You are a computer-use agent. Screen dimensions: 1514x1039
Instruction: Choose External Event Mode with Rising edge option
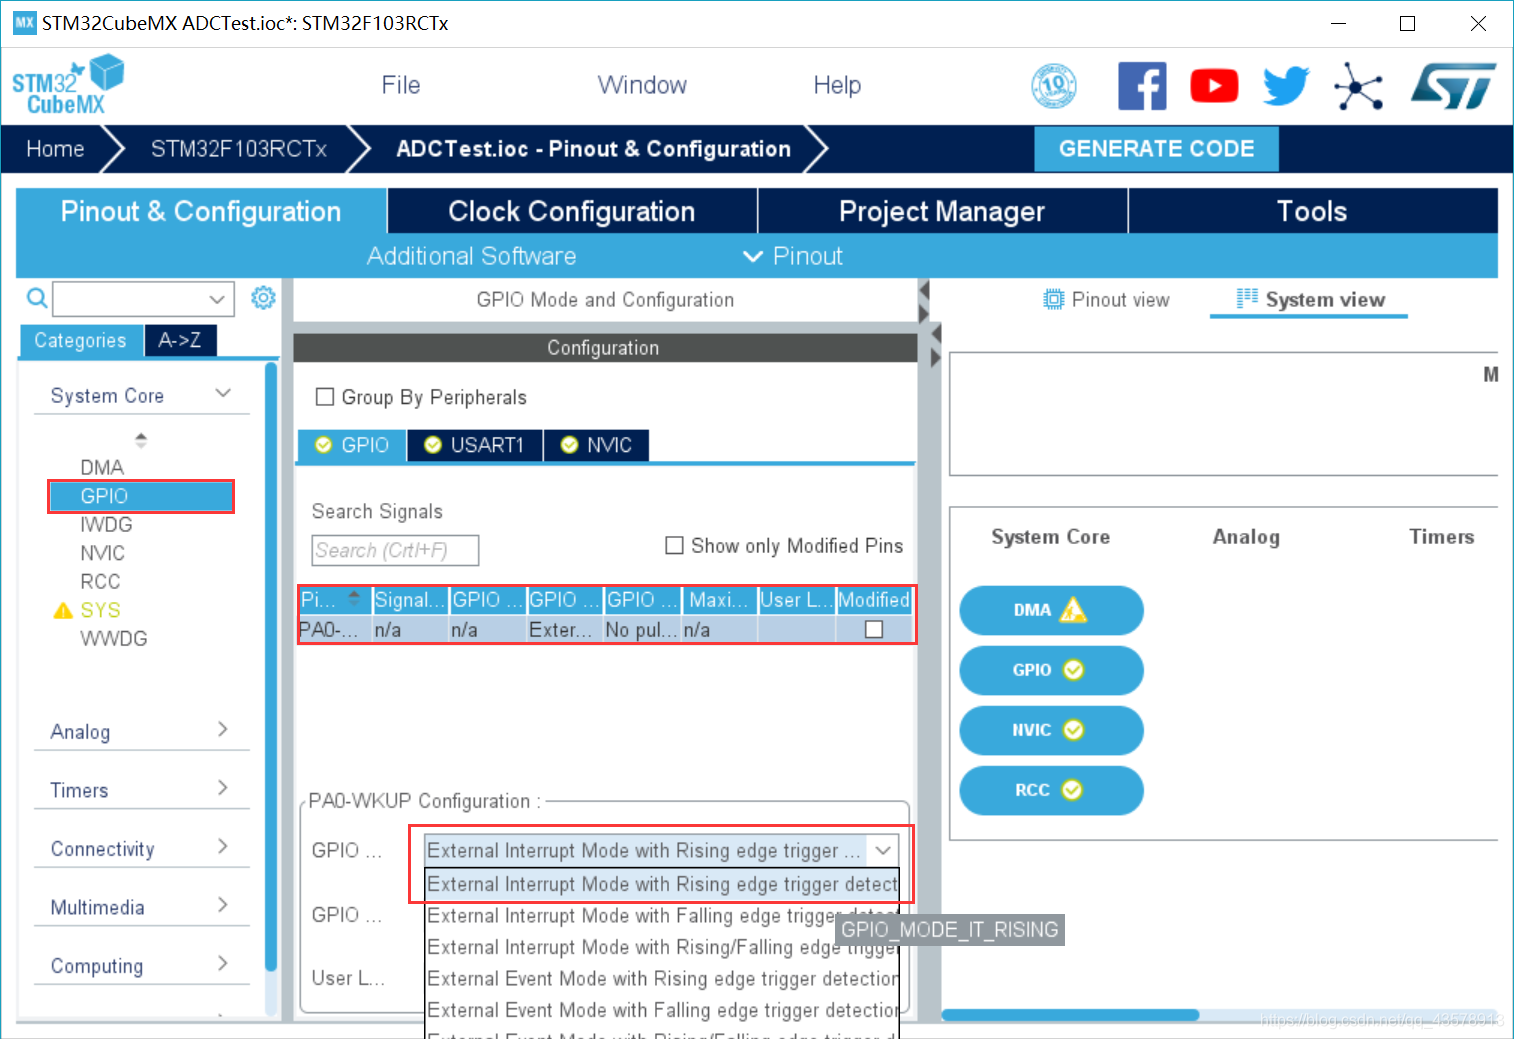click(662, 978)
